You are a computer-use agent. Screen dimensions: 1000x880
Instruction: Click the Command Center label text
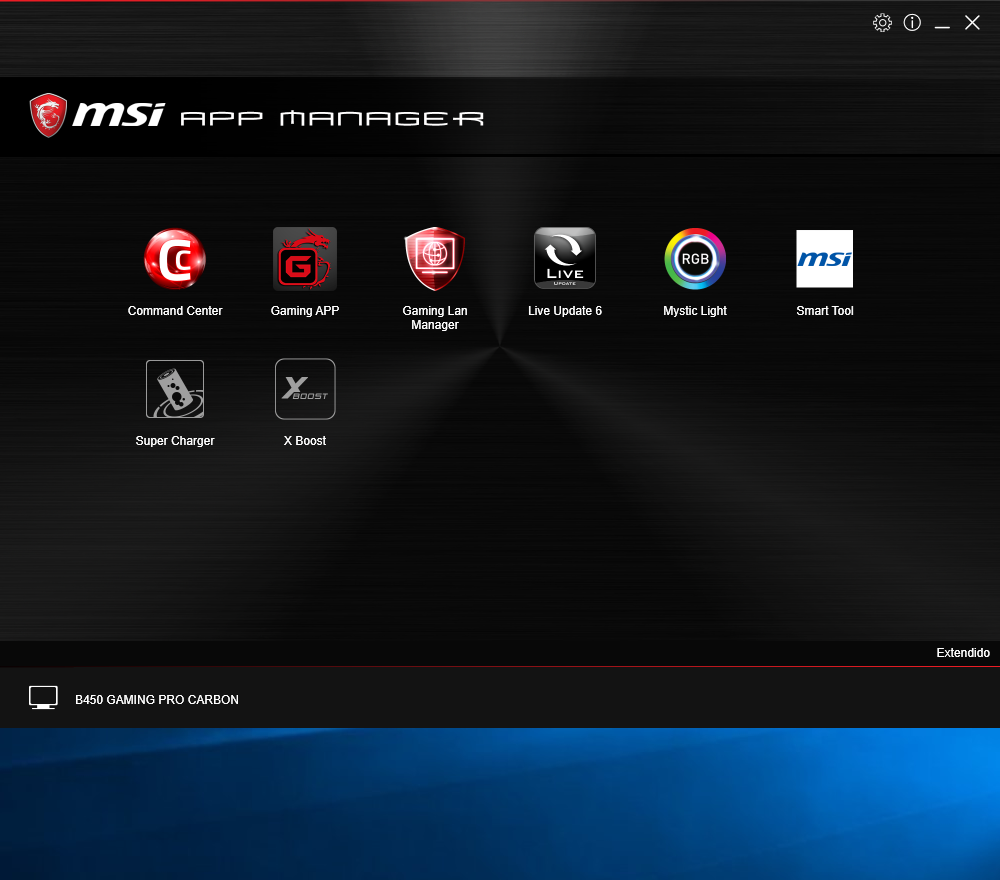(175, 310)
